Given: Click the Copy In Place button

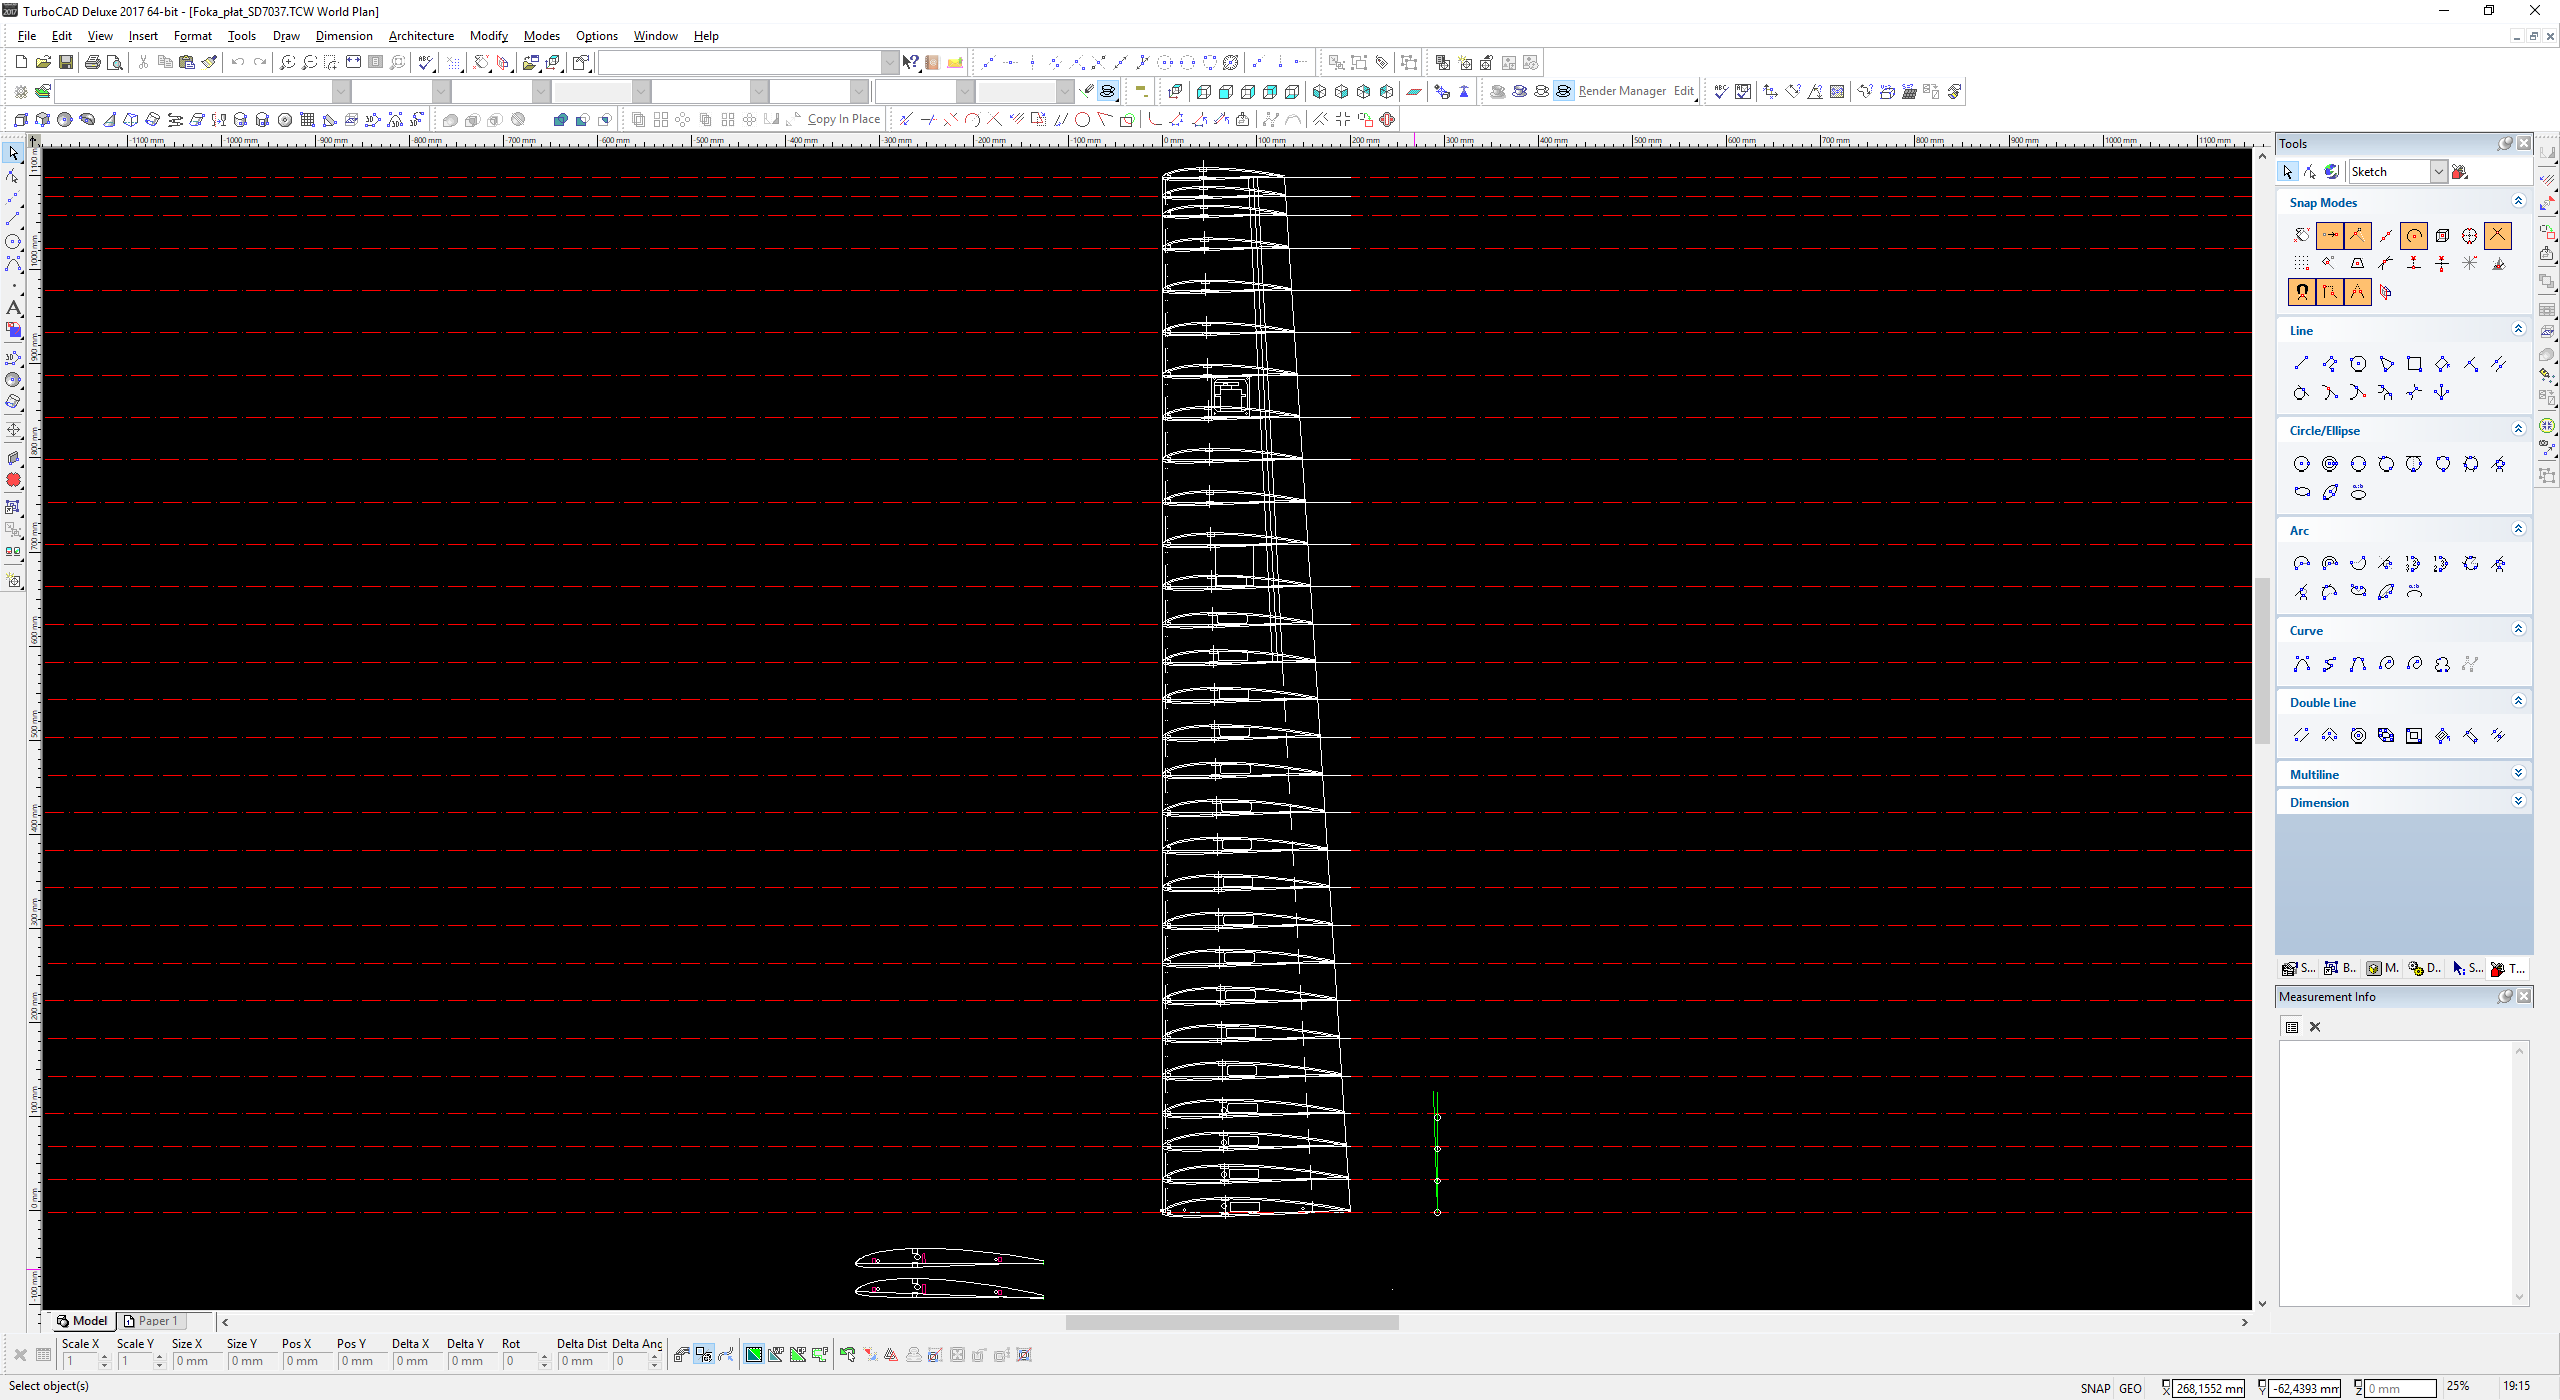Looking at the screenshot, I should (x=843, y=119).
